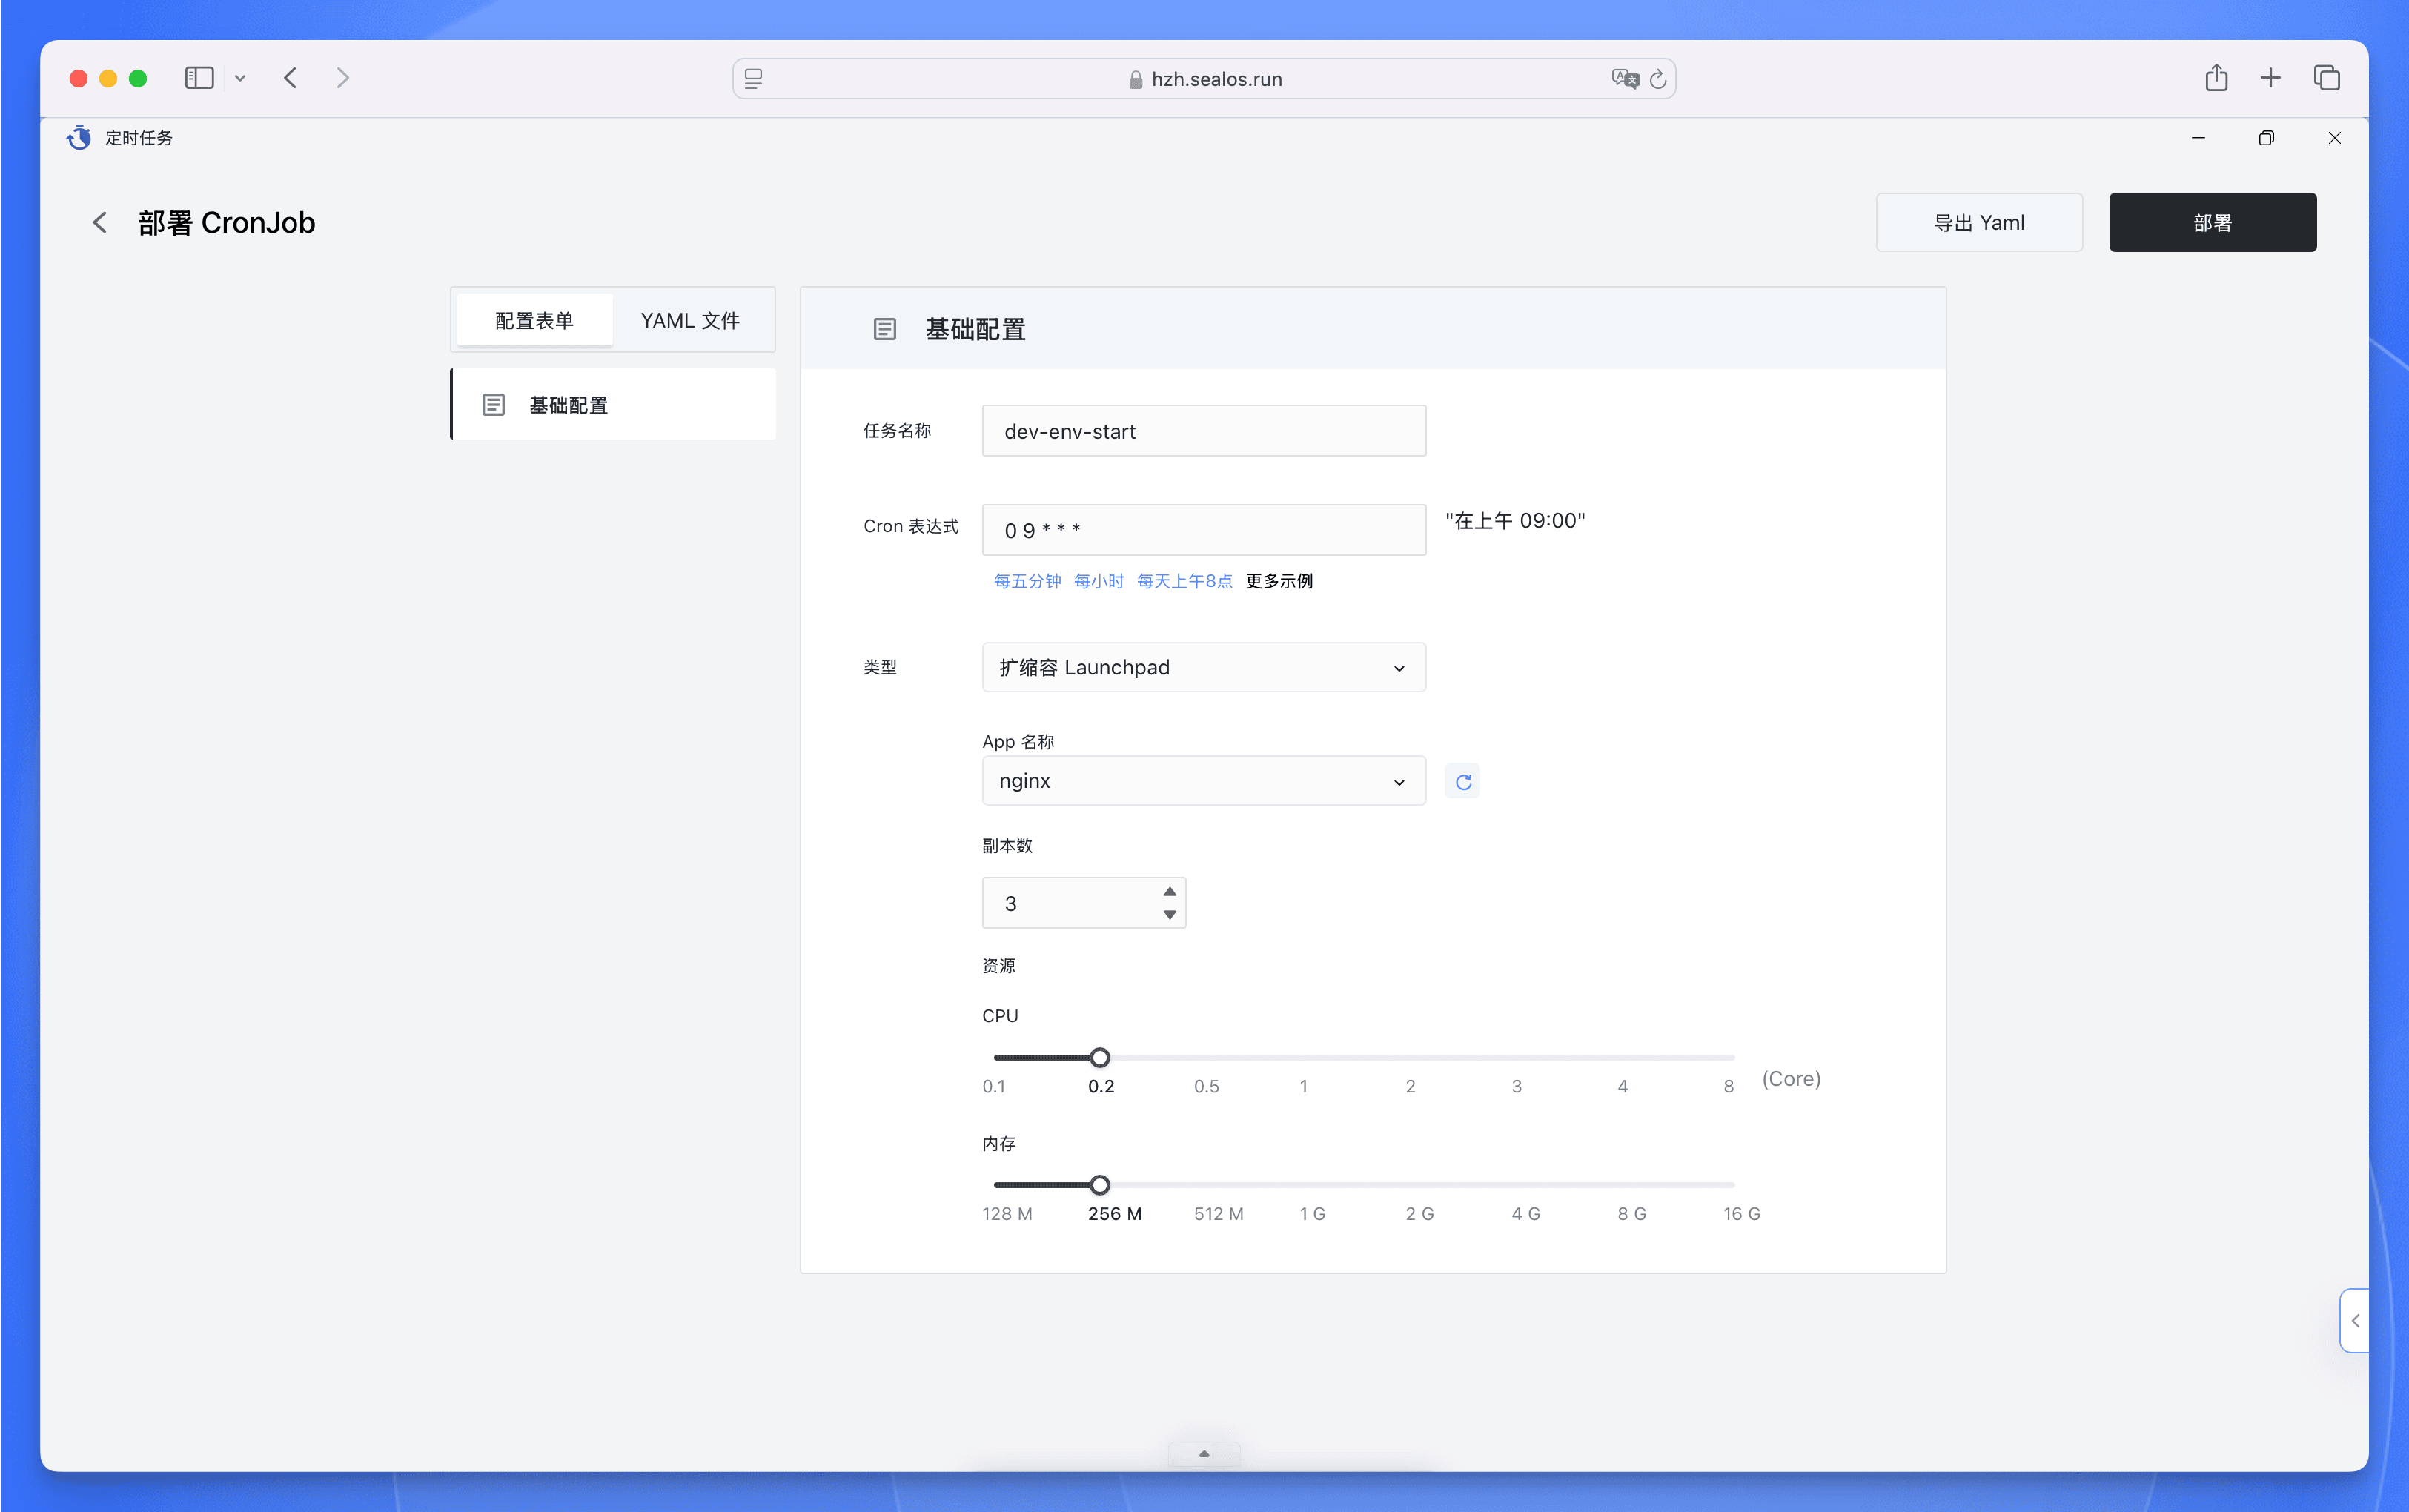Click the Cron 表达式 input field
The height and width of the screenshot is (1512, 2409).
1204,530
